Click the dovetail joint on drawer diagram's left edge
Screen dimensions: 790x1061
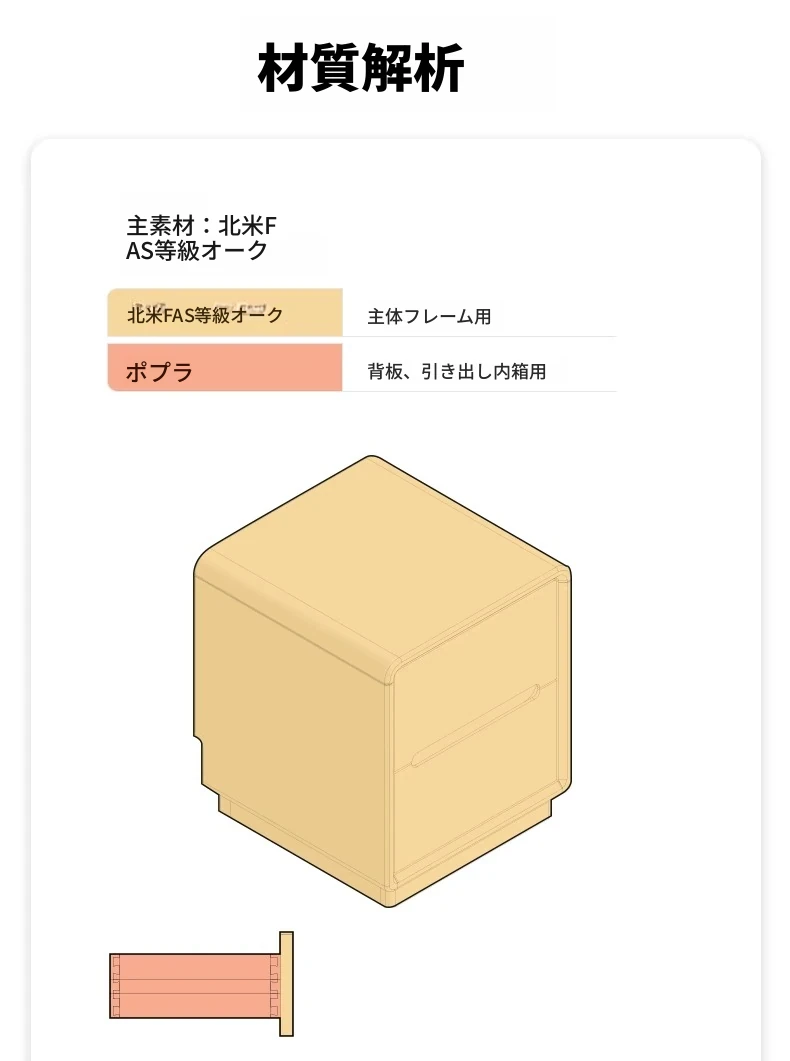115,986
